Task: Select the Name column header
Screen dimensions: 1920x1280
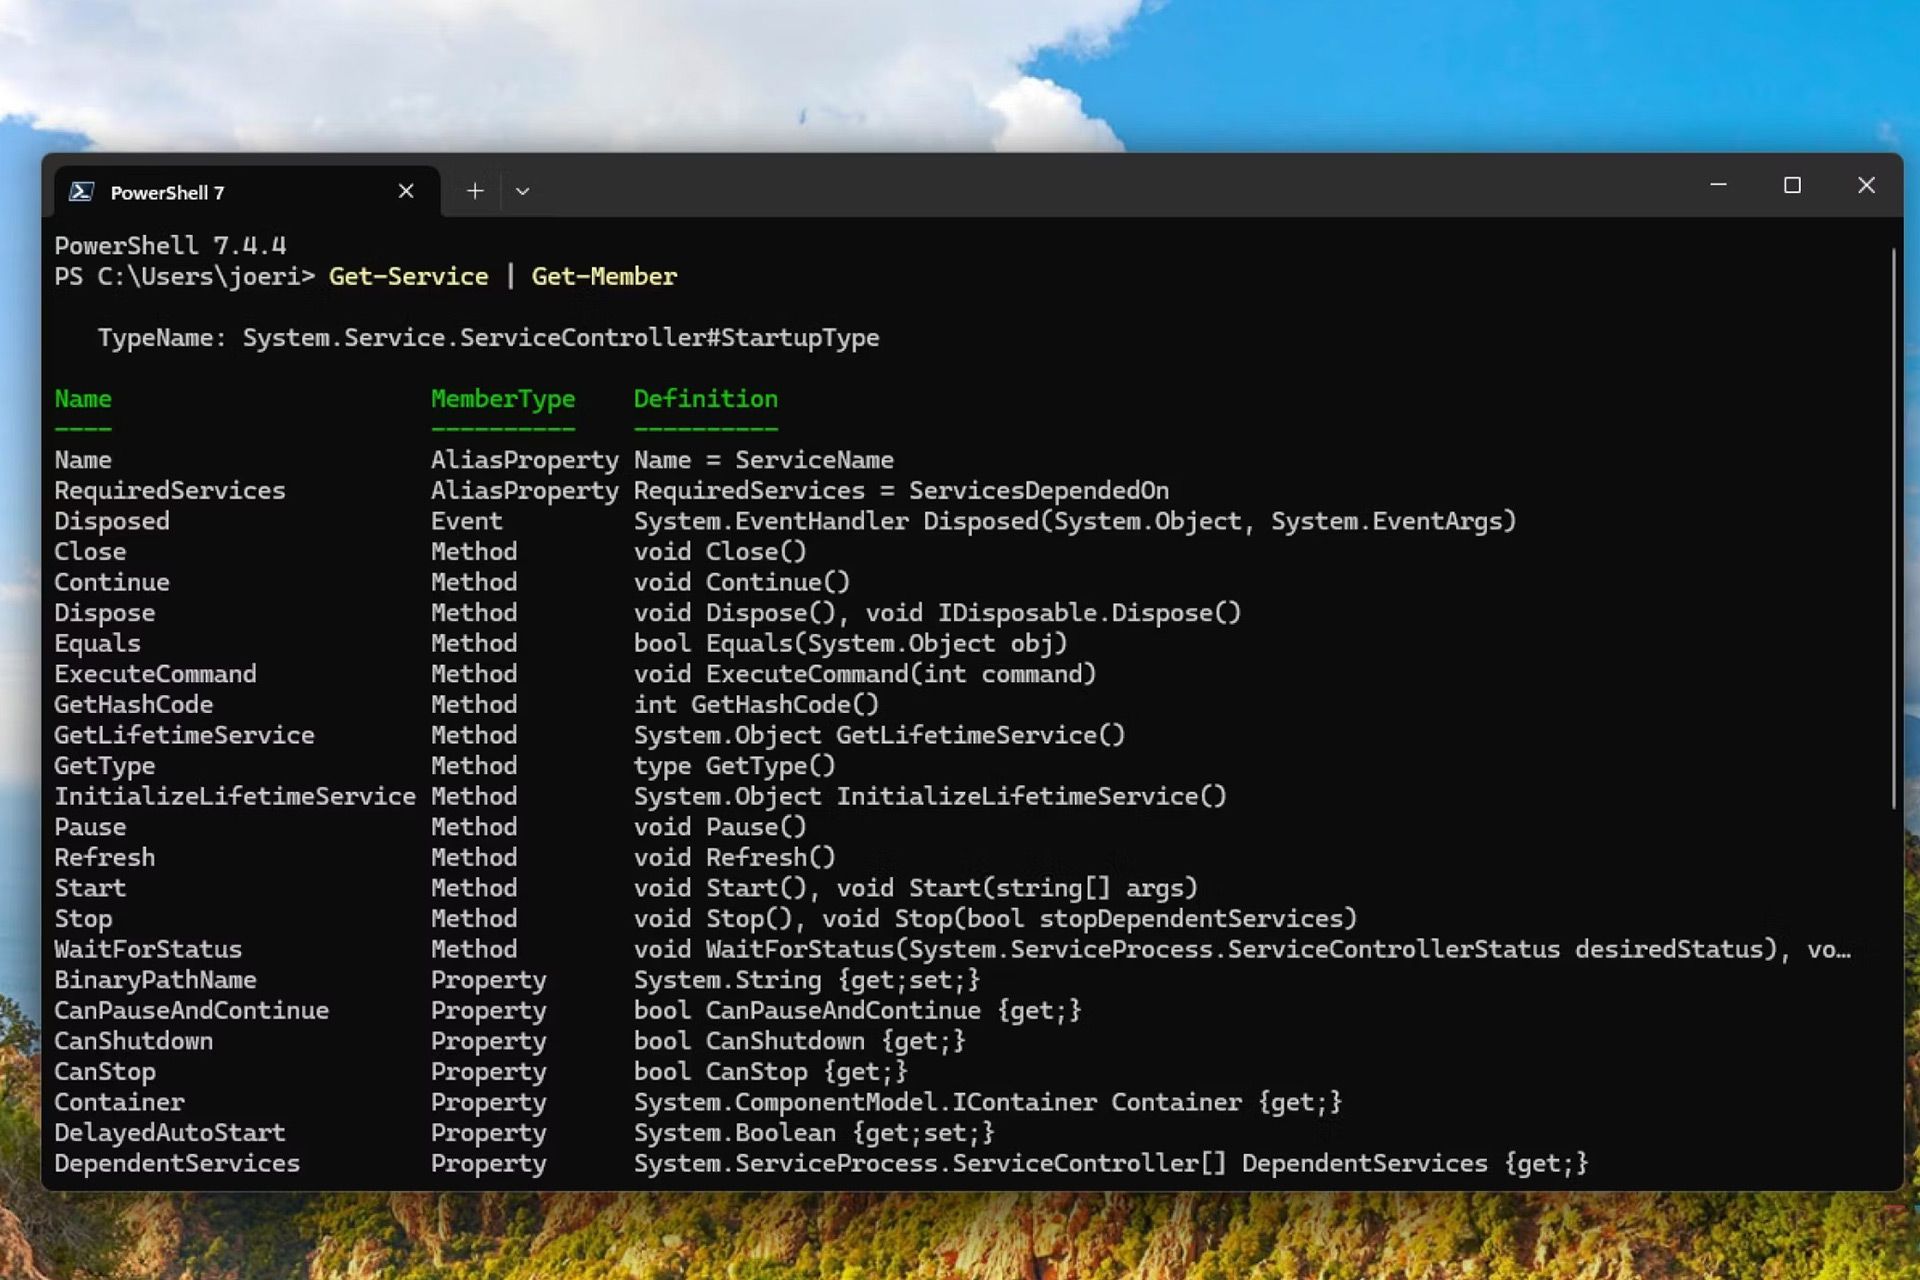Action: tap(83, 397)
